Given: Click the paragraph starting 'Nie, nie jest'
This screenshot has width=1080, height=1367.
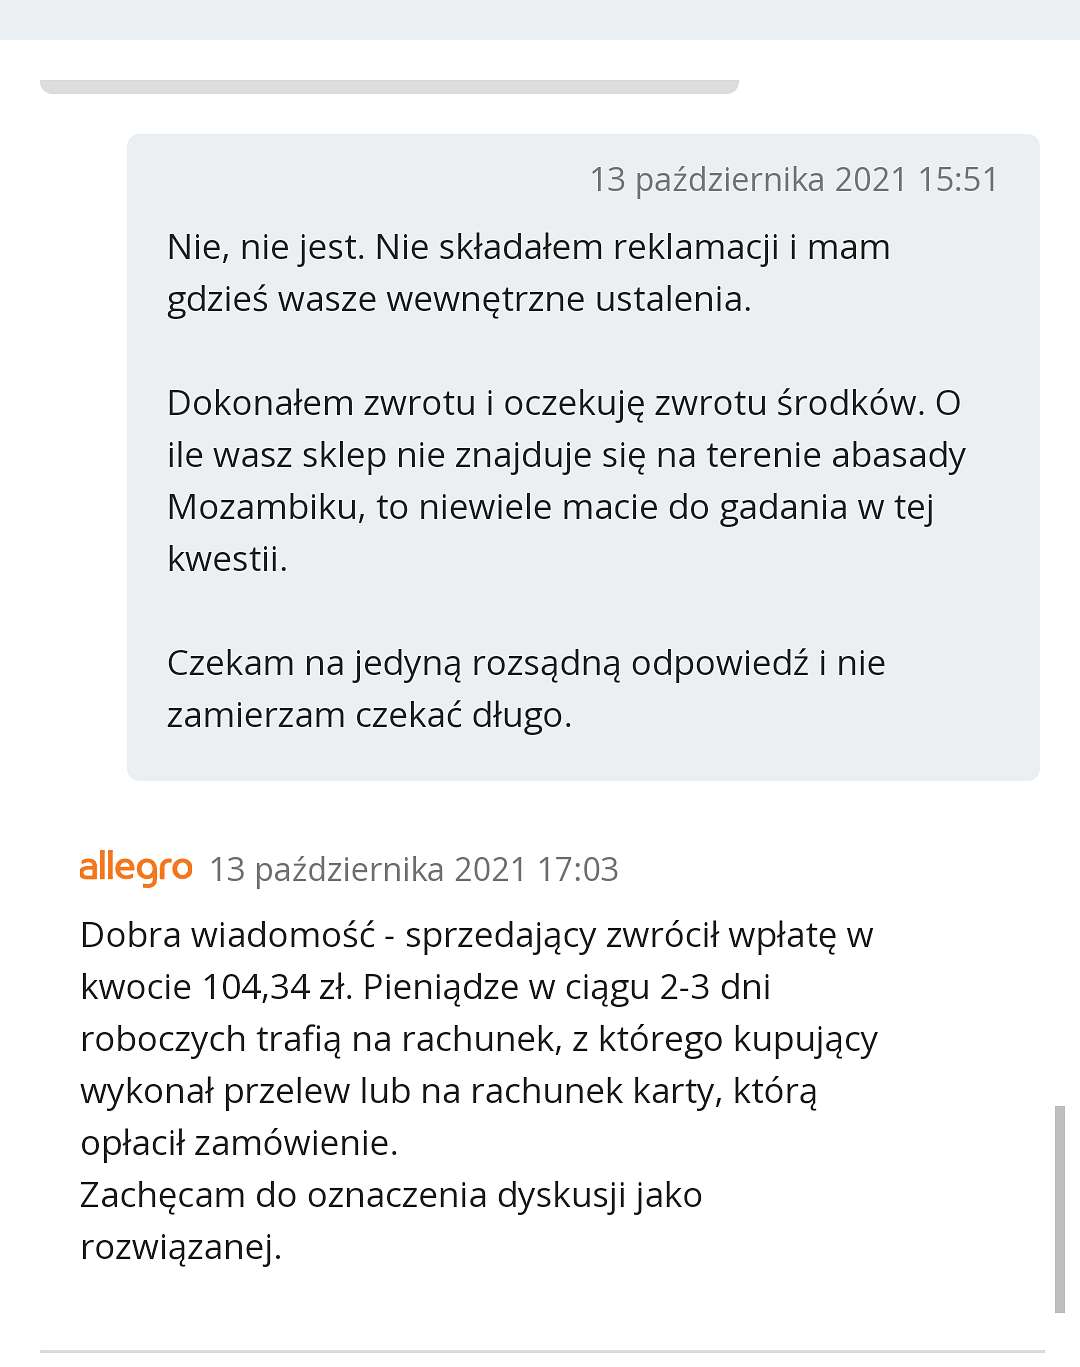Looking at the screenshot, I should [x=529, y=273].
